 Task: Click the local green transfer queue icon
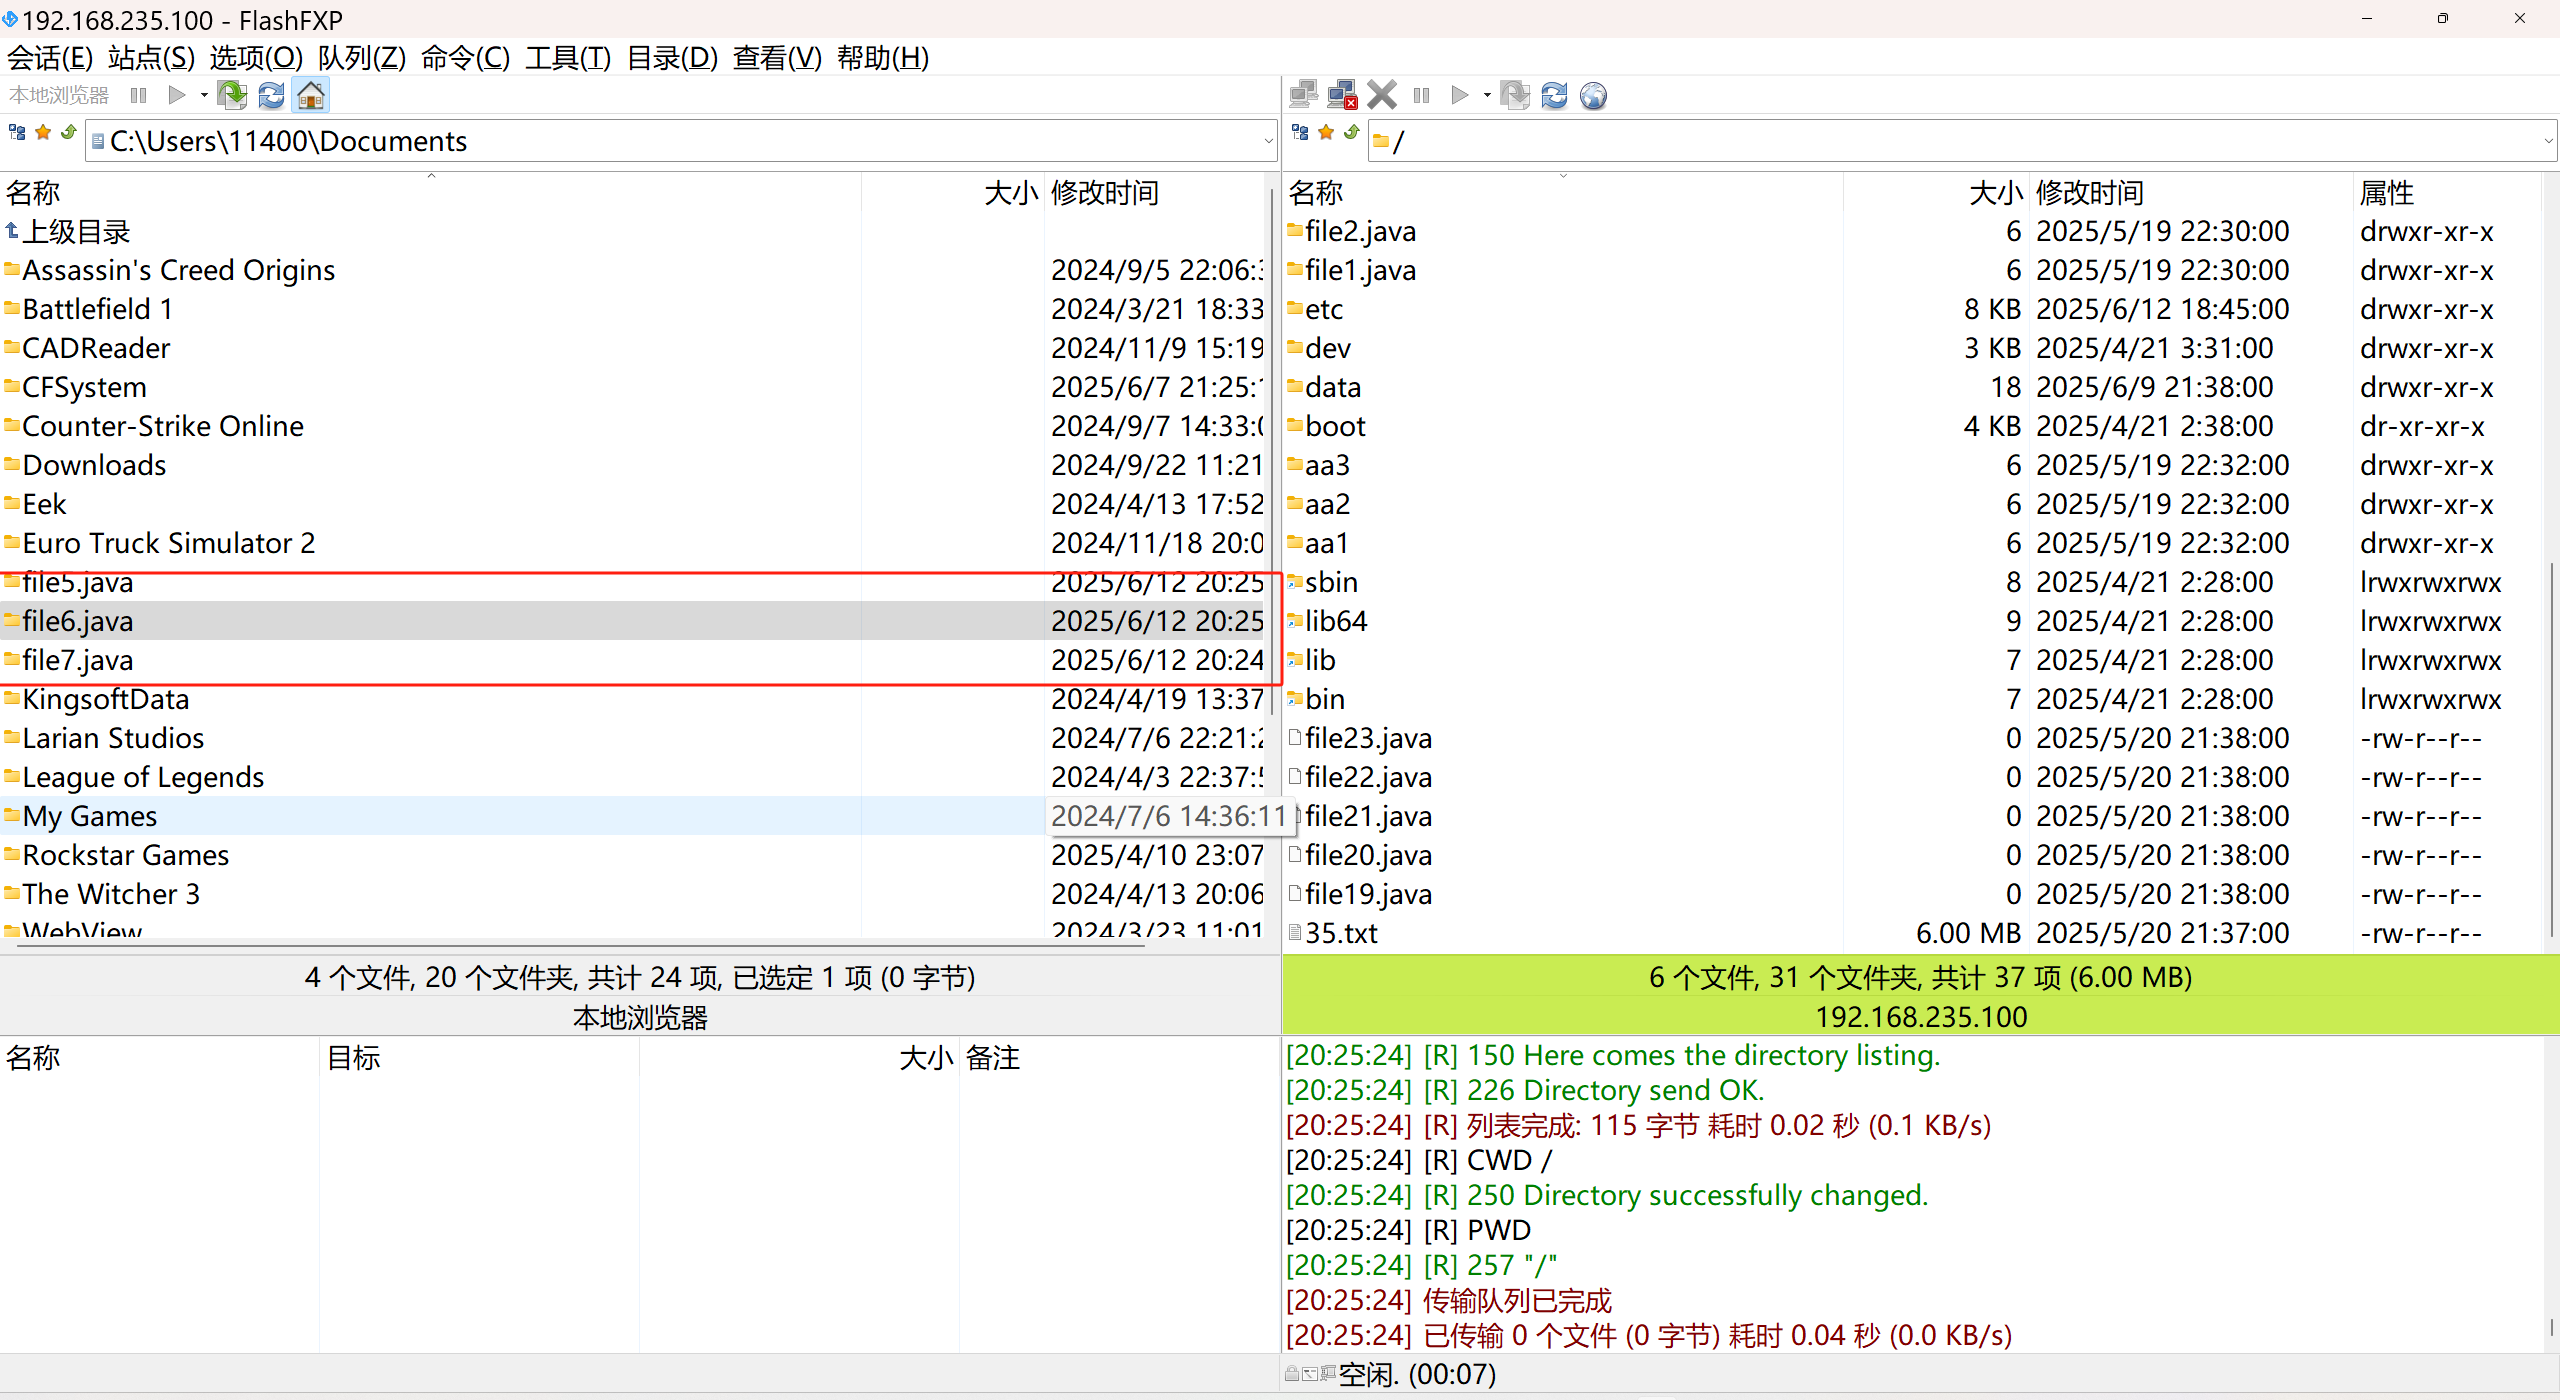coord(232,95)
